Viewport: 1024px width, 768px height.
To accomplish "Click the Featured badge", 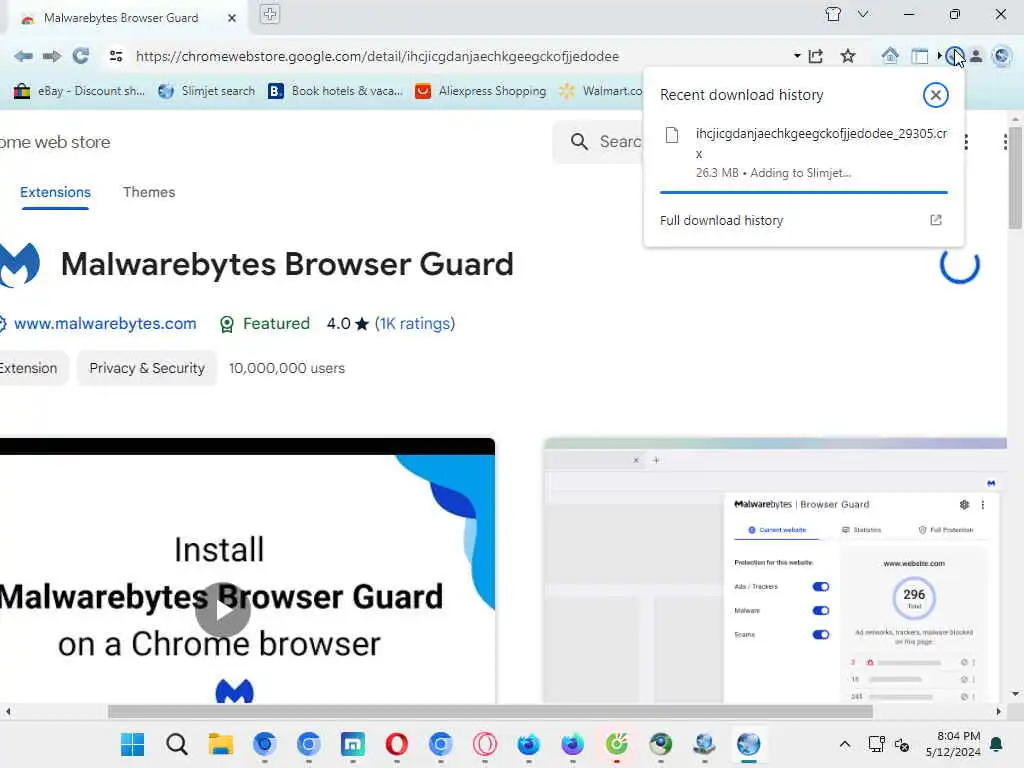I will click(x=264, y=323).
